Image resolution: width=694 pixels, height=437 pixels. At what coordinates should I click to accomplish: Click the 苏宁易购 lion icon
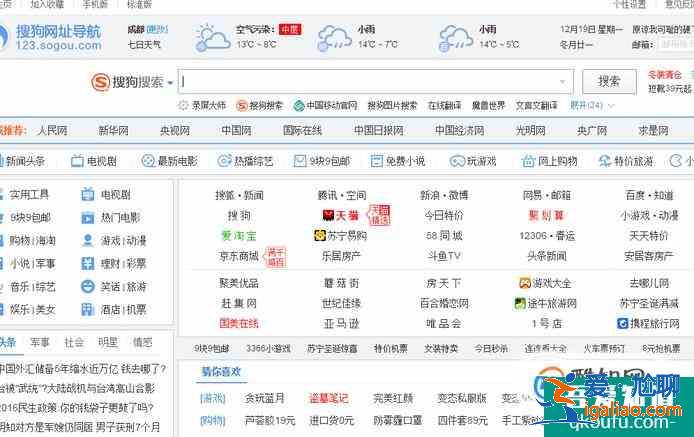point(320,236)
